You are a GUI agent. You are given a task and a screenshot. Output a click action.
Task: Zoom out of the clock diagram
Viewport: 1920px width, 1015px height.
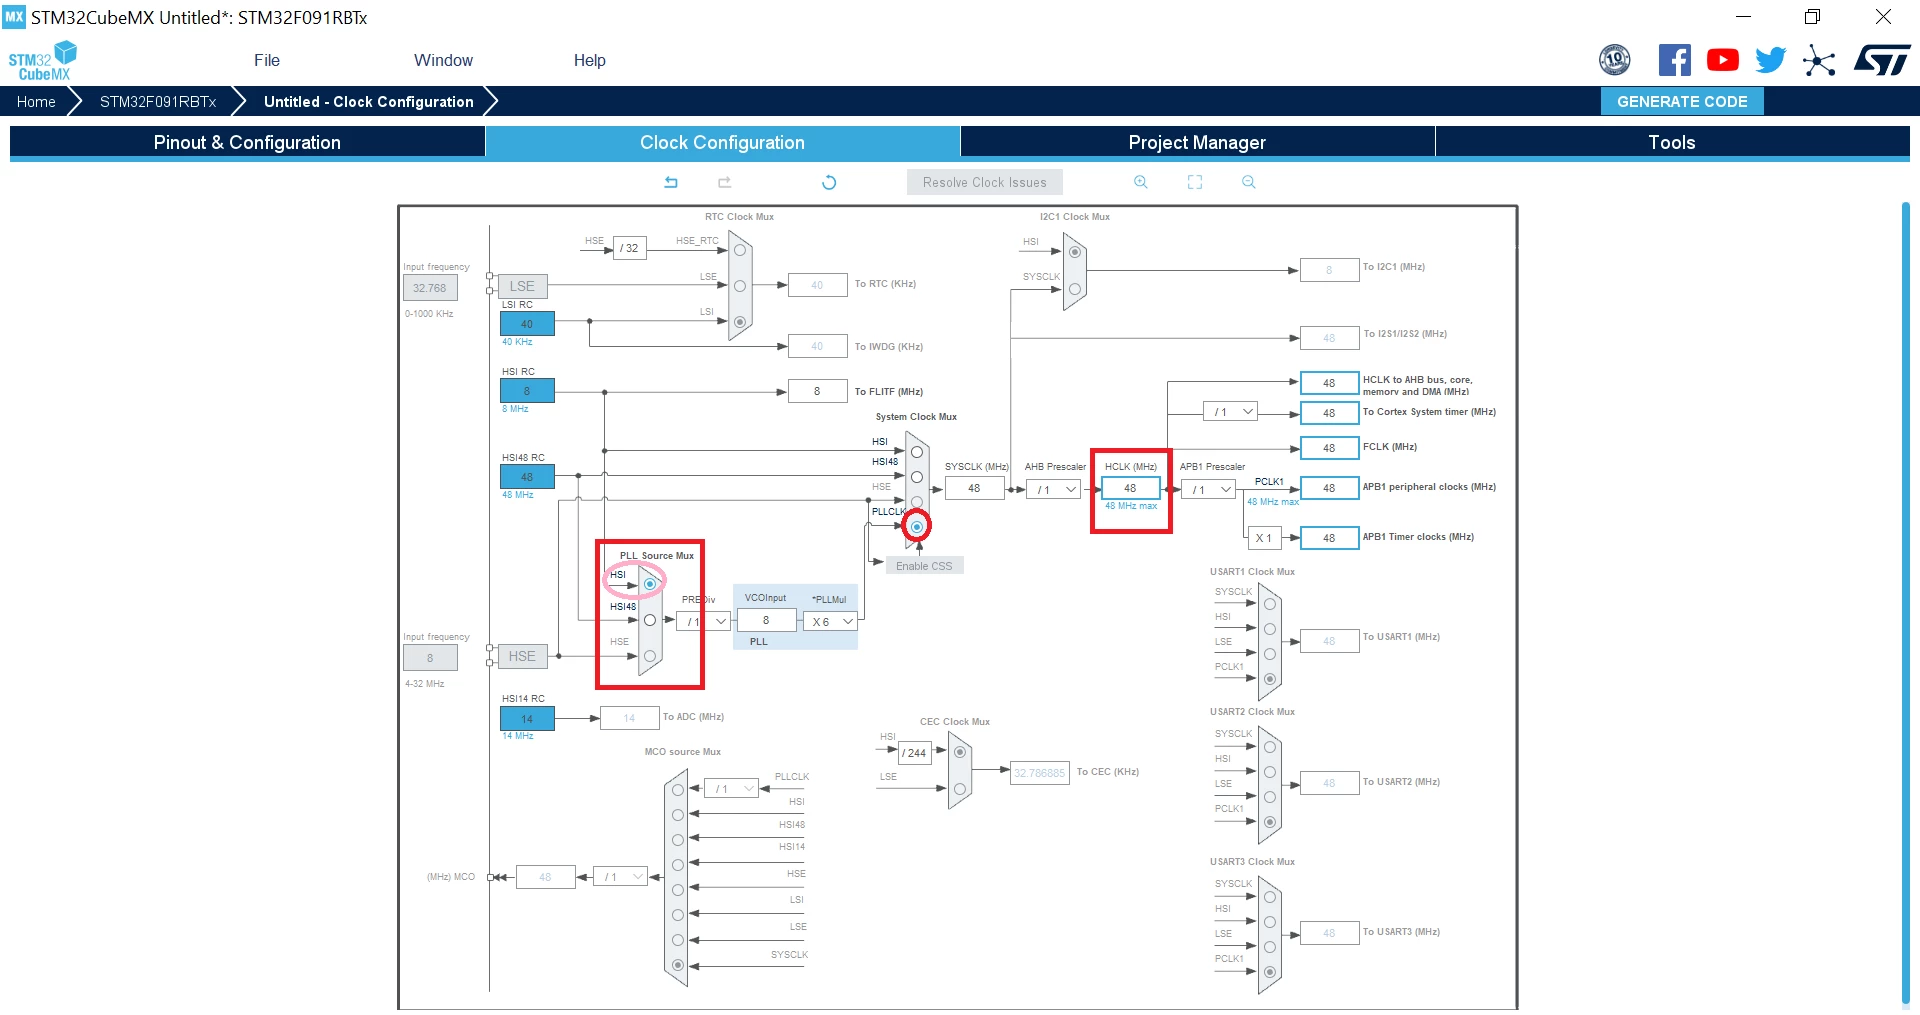click(x=1249, y=182)
